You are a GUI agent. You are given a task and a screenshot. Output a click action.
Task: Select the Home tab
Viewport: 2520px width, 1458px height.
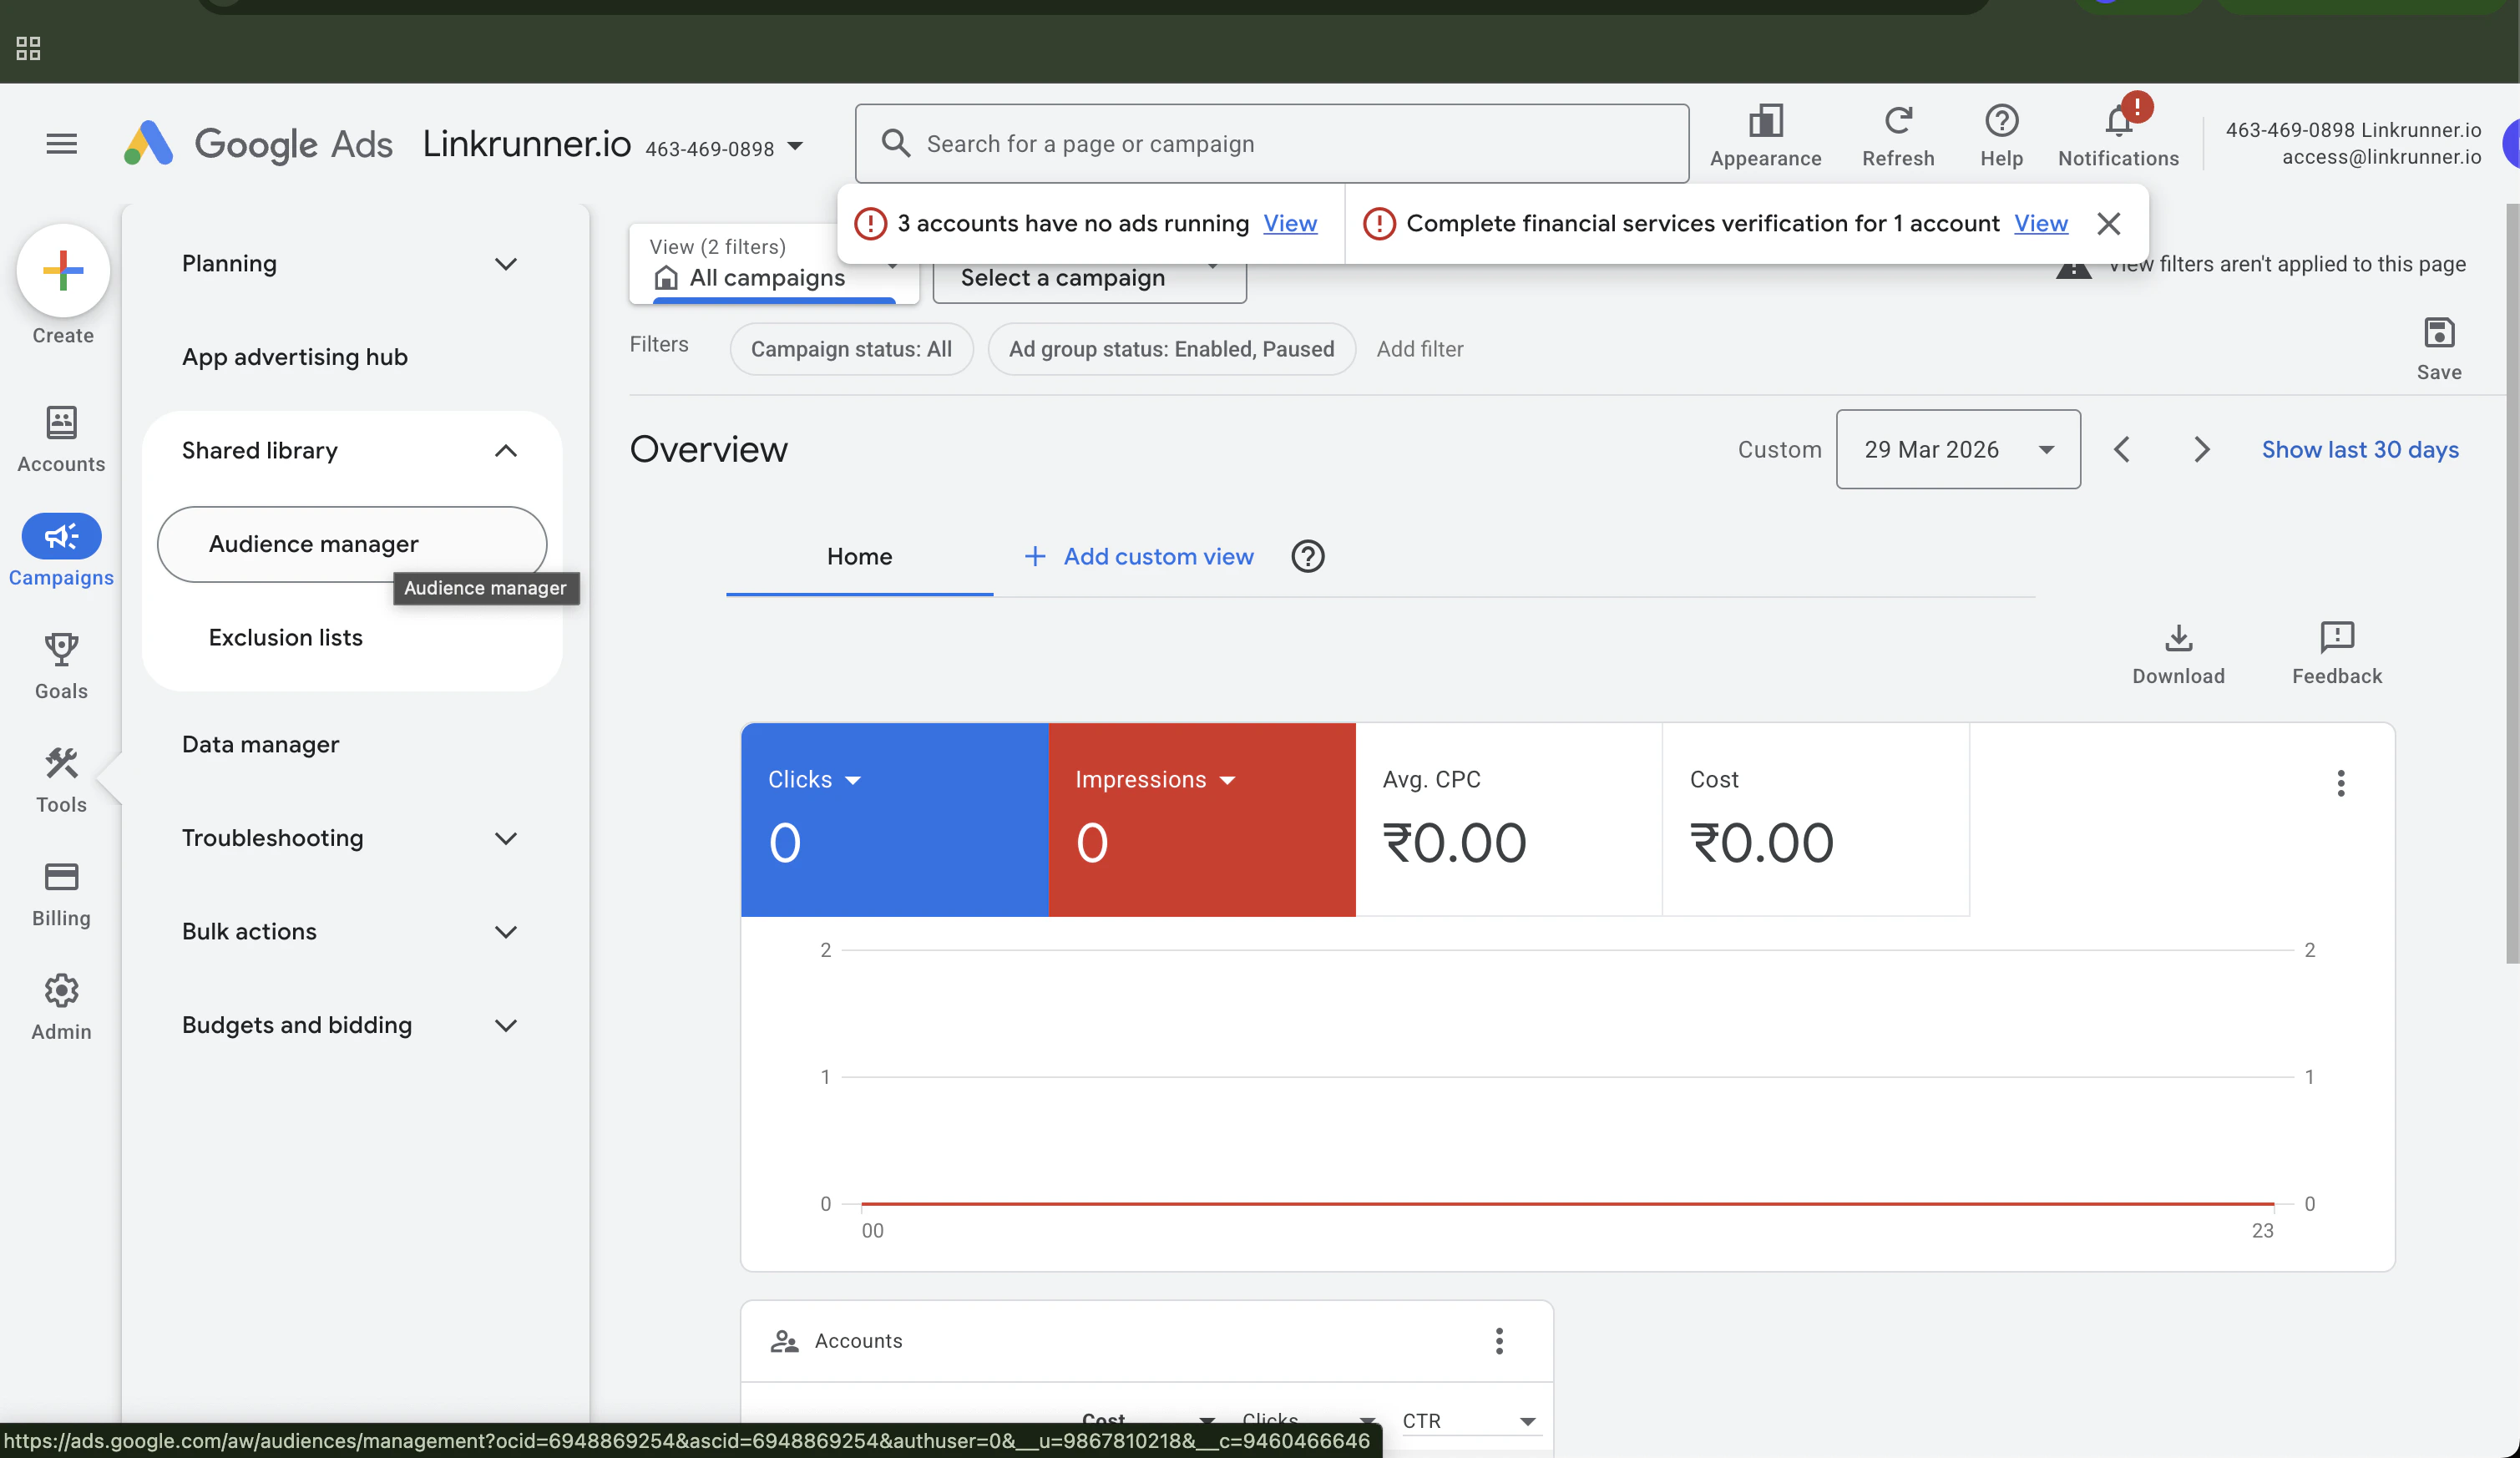pyautogui.click(x=859, y=556)
